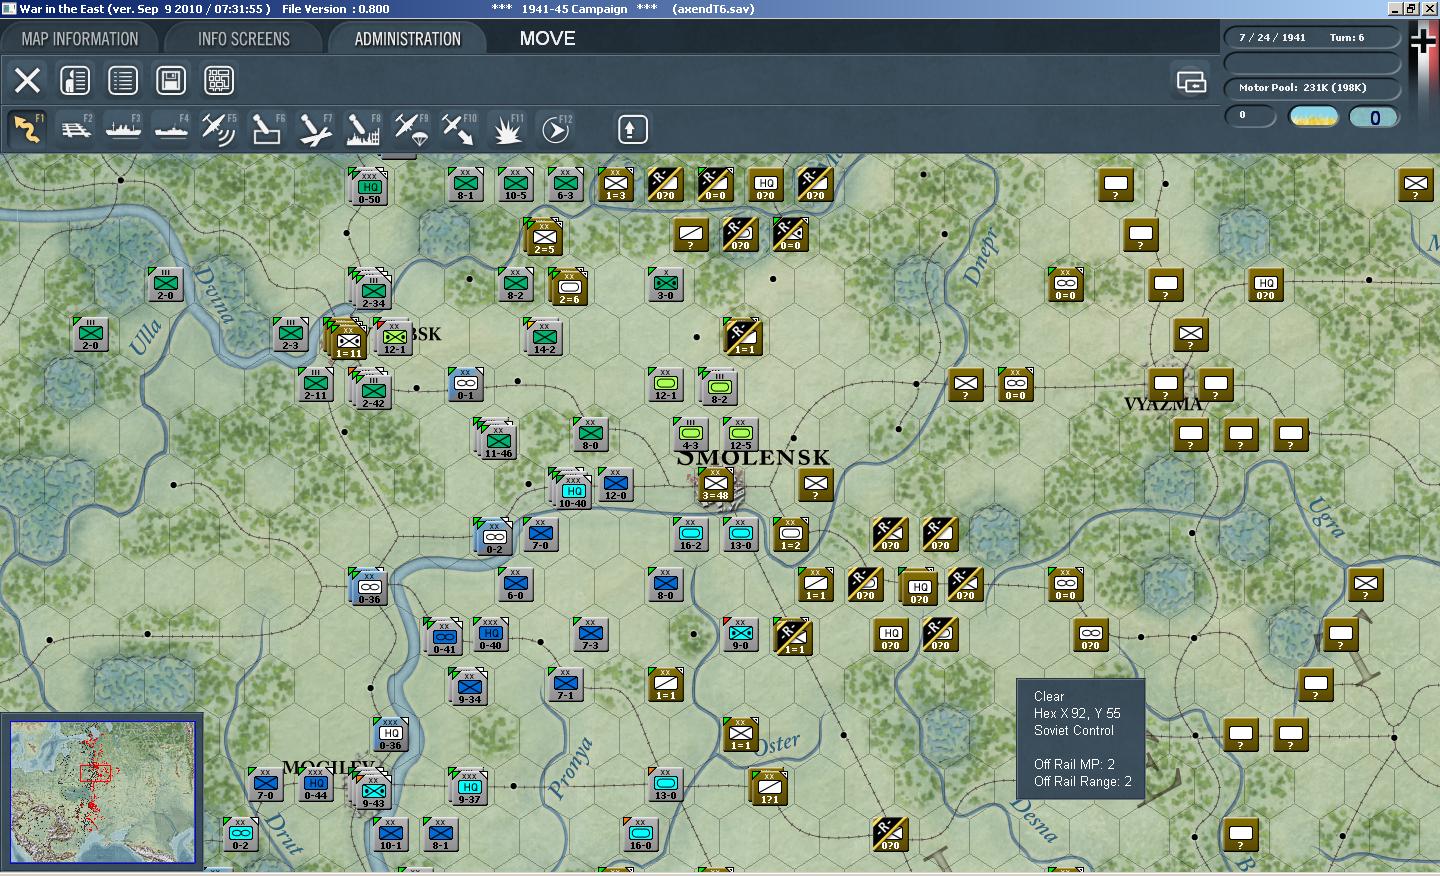Select the unit labeled 7-3

[590, 635]
